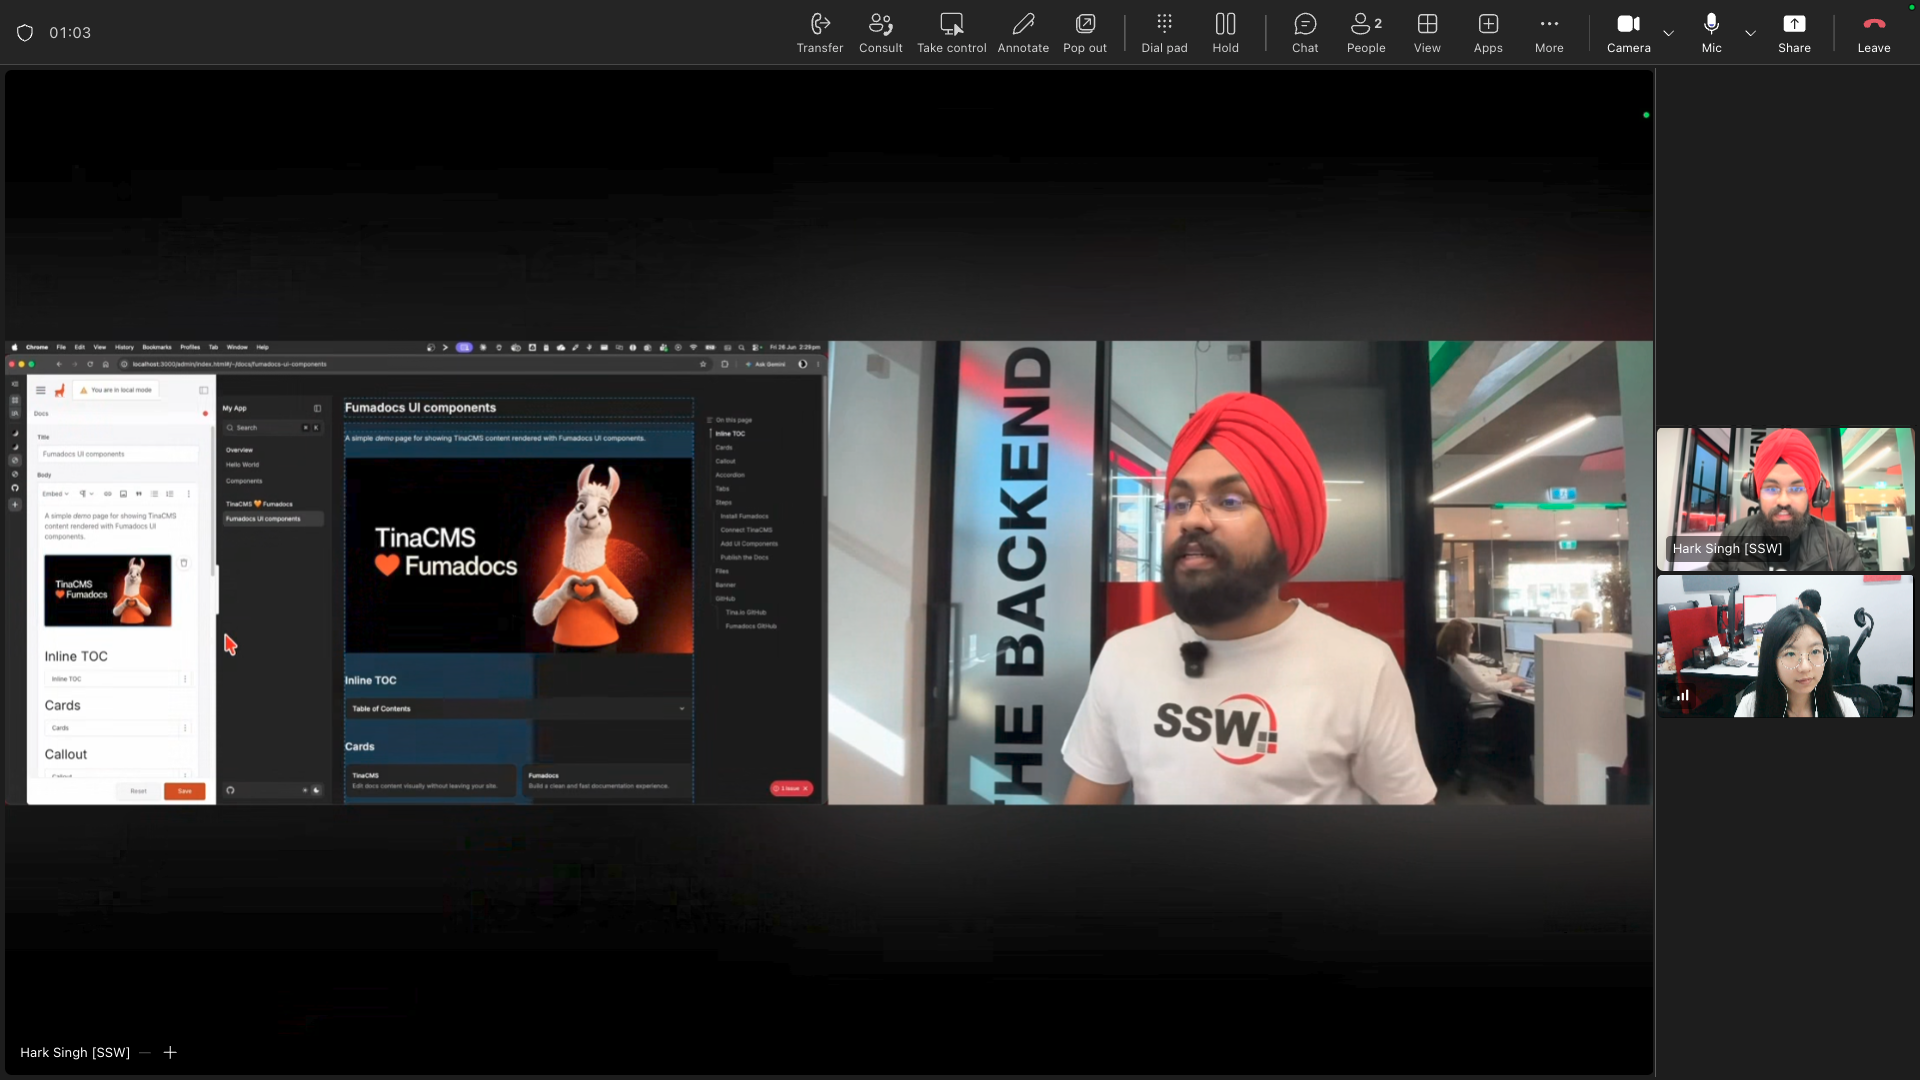Toggle TinaCMS sidebar panel icon

tap(203, 390)
